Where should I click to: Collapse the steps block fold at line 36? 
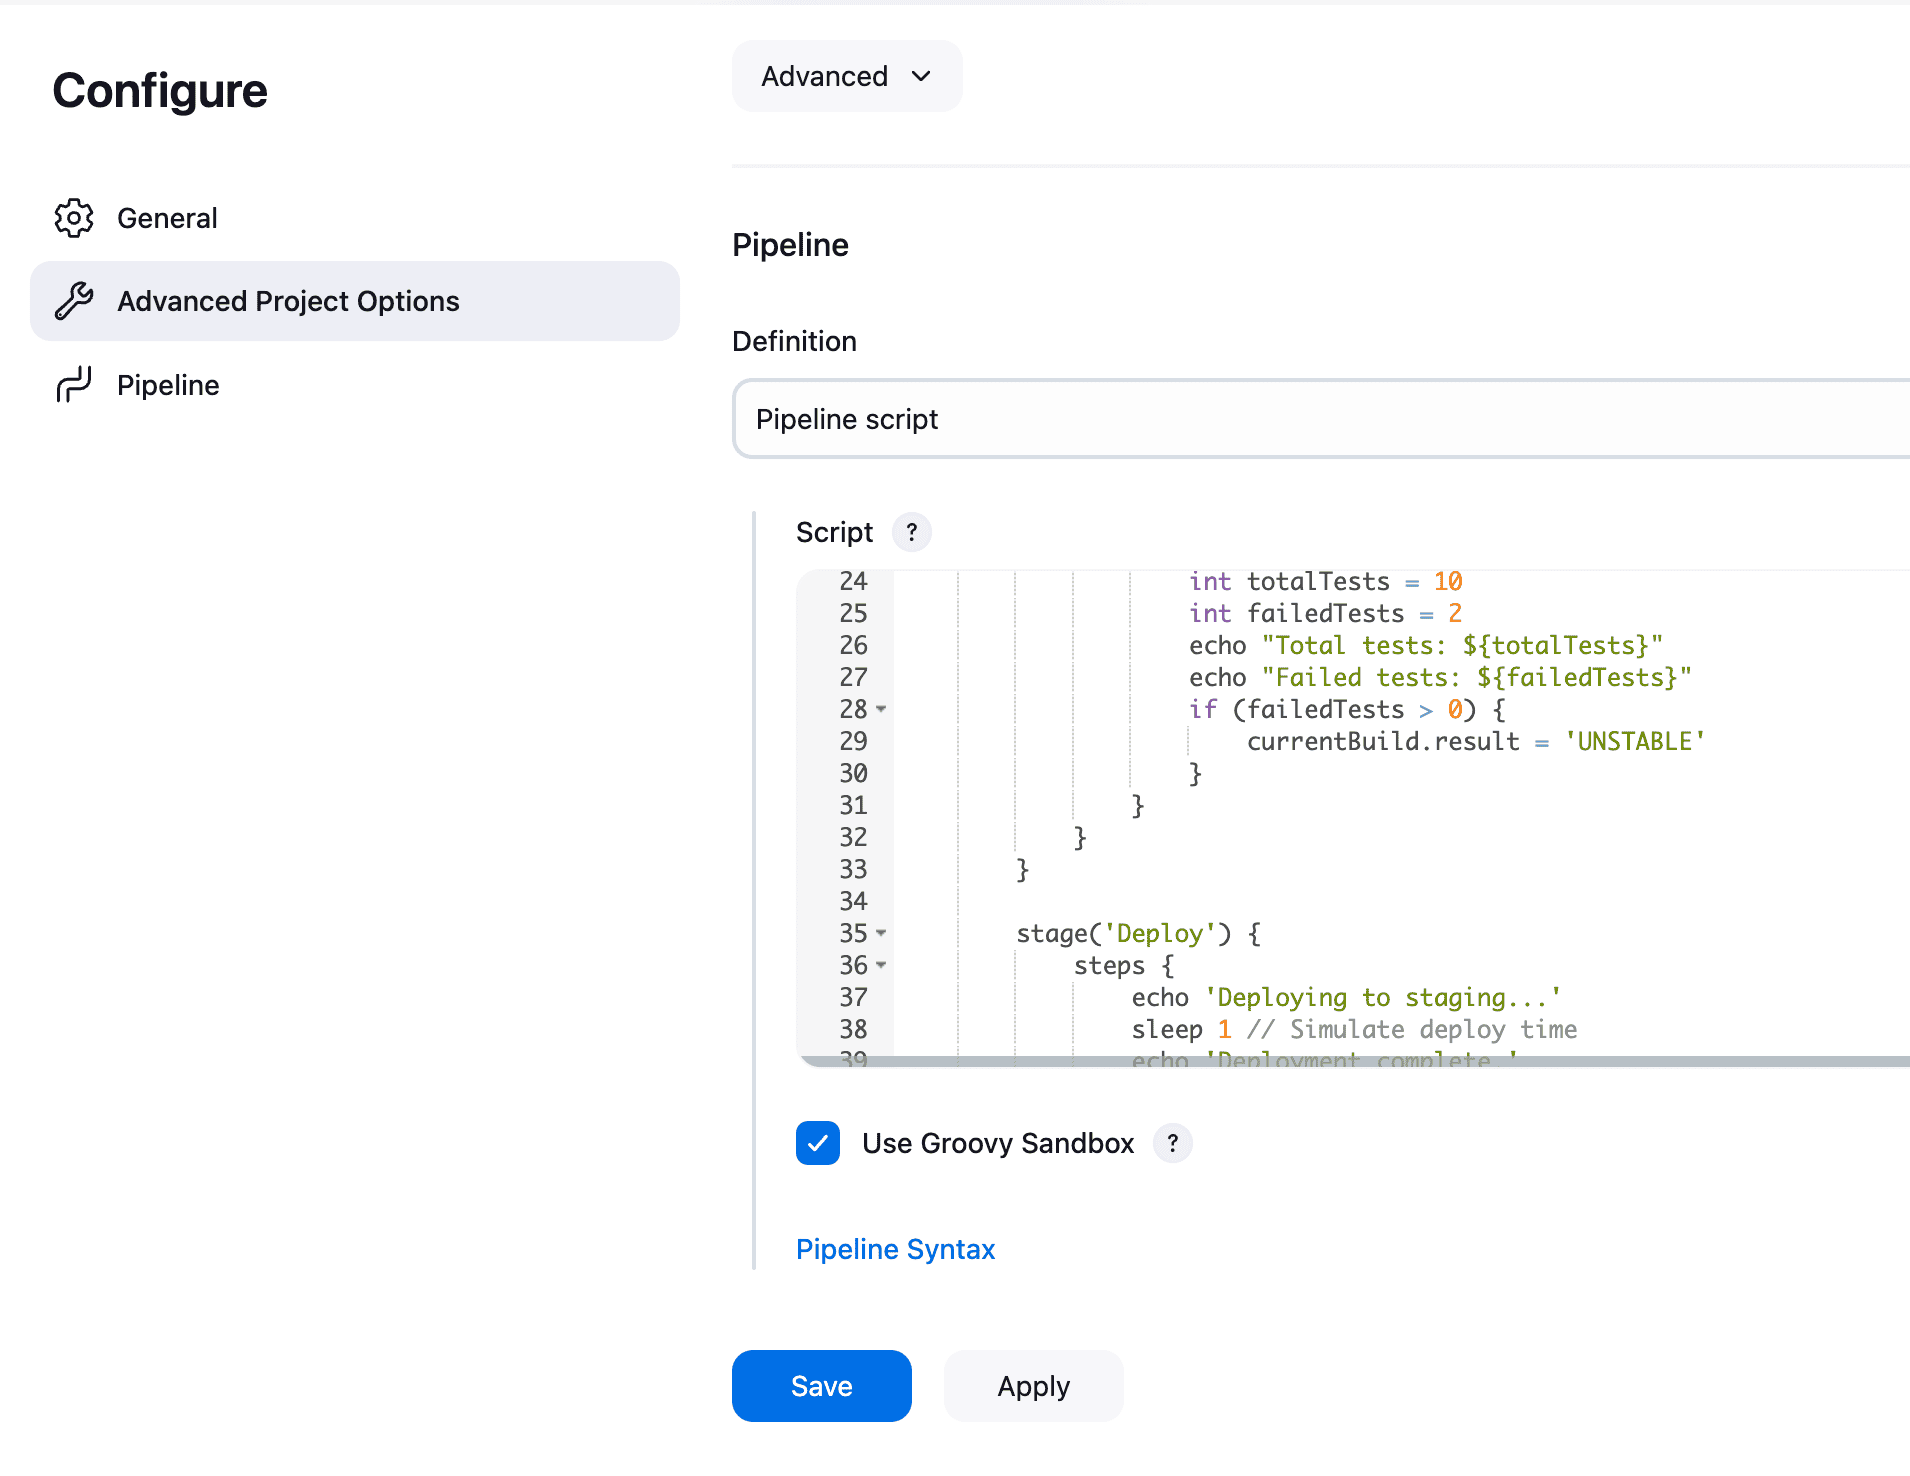click(880, 966)
